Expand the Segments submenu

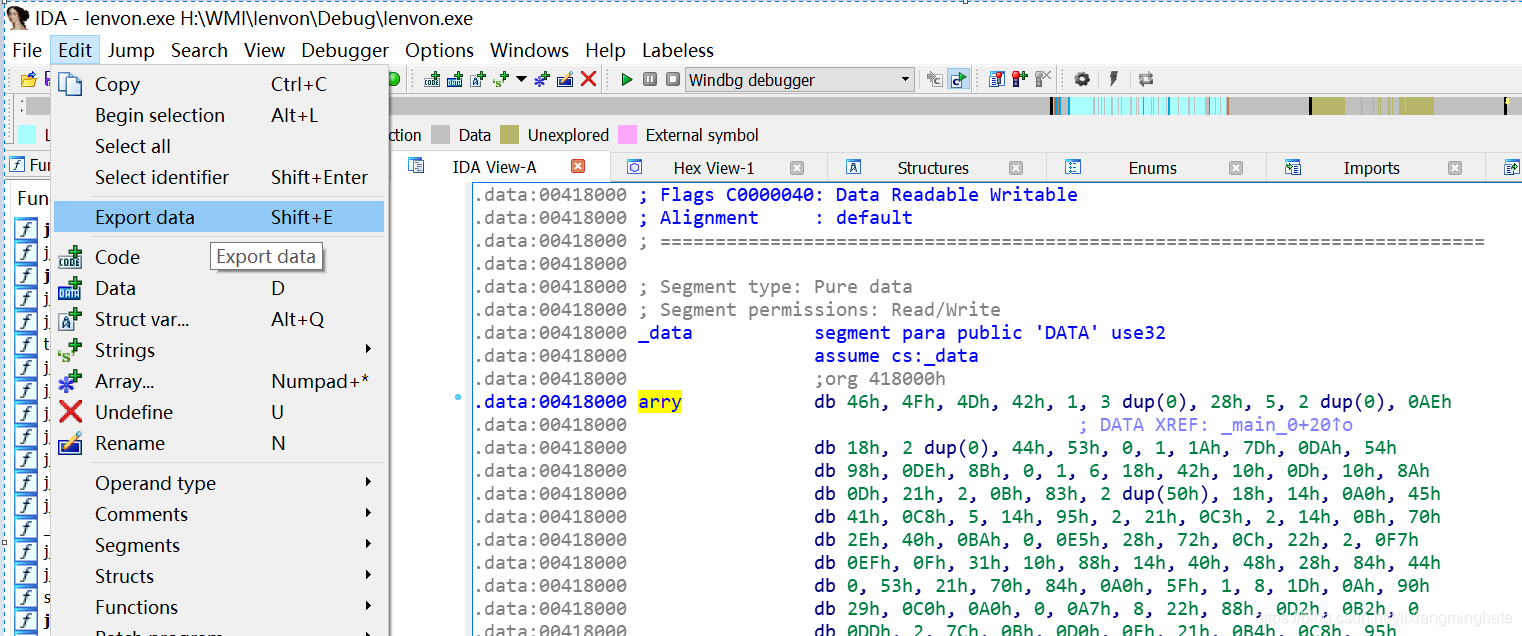pyautogui.click(x=219, y=545)
